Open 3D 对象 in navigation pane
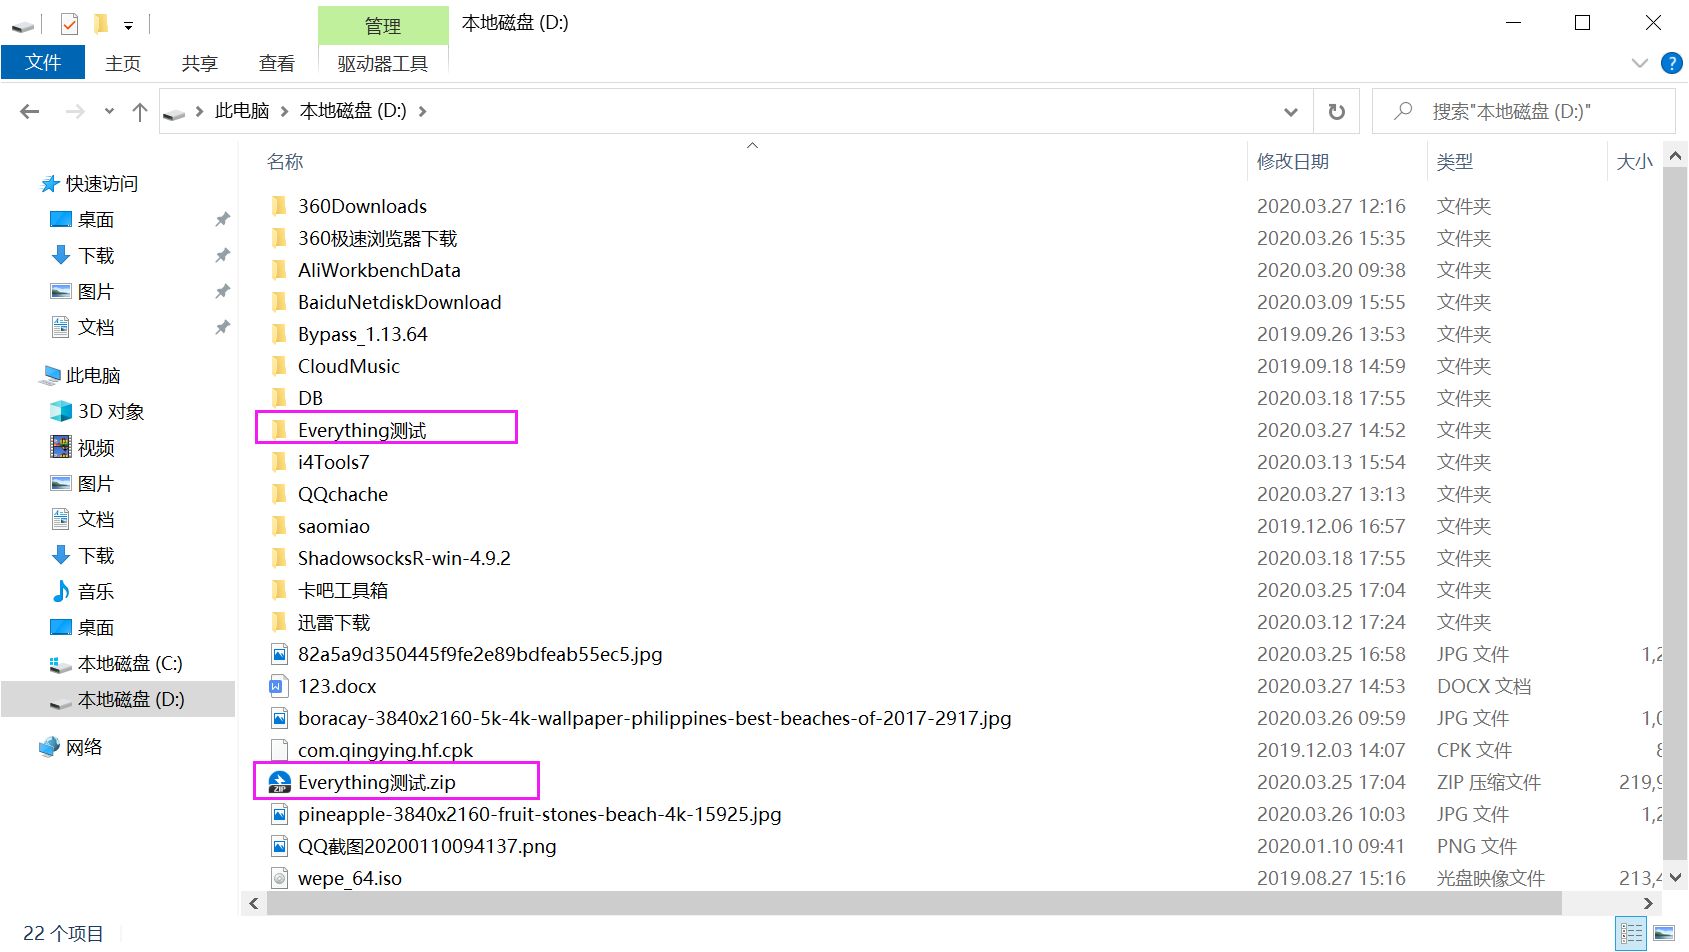Image resolution: width=1689 pixels, height=952 pixels. tap(111, 412)
